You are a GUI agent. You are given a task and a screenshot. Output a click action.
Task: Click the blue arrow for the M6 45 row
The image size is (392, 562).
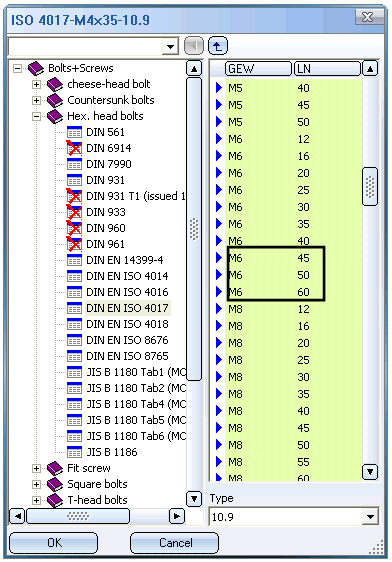click(219, 258)
